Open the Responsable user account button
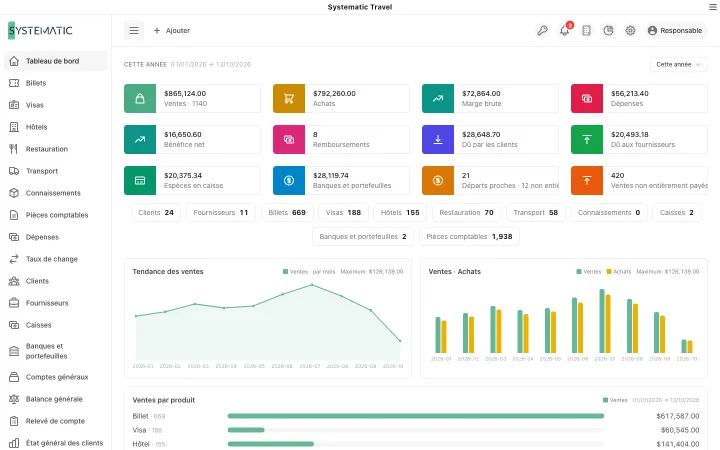The width and height of the screenshot is (720, 450). [x=675, y=30]
